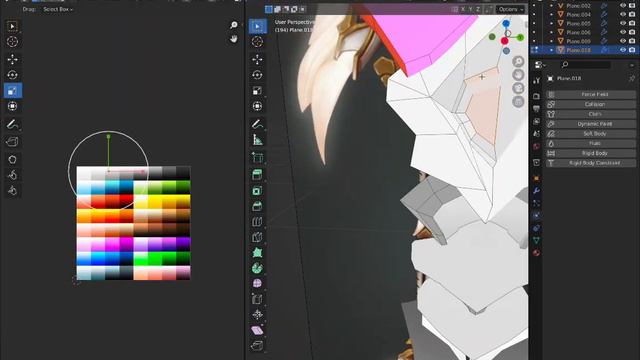Viewport: 640px width, 360px height.
Task: Open the Modifiers wrench properties tab
Action: 536,191
